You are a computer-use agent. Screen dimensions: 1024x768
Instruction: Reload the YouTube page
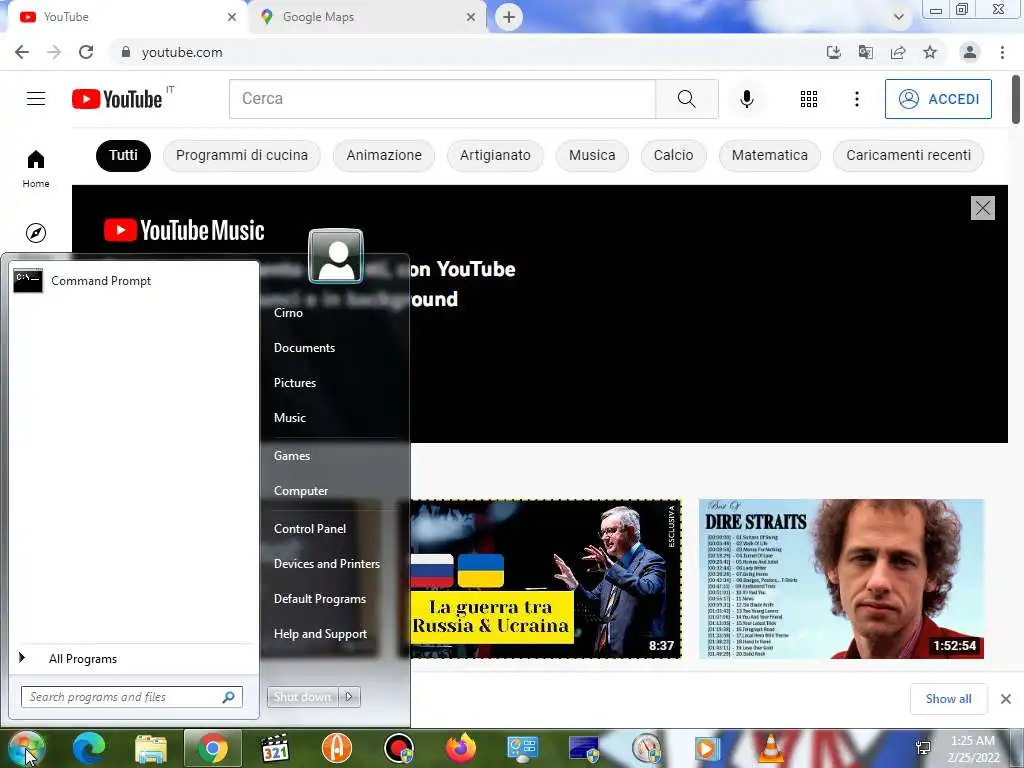(x=86, y=52)
